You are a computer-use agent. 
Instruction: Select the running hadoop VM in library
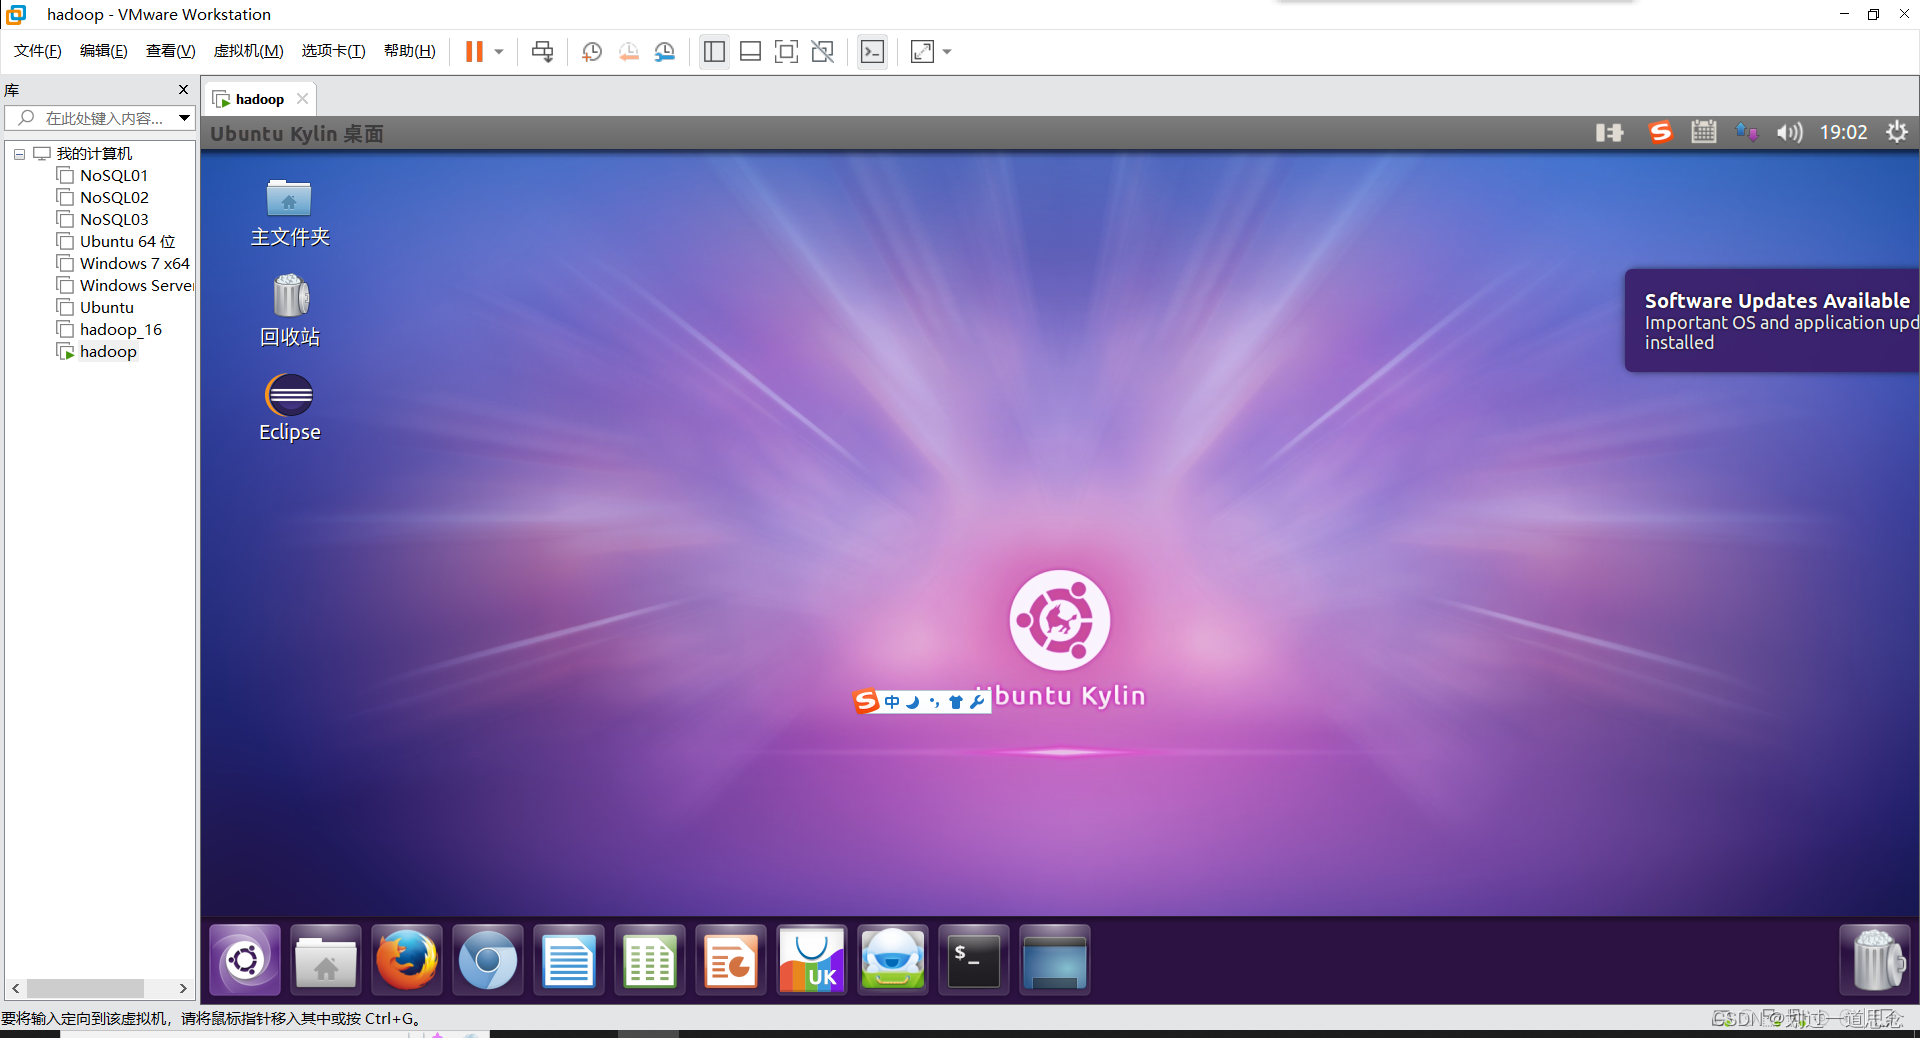tap(108, 352)
